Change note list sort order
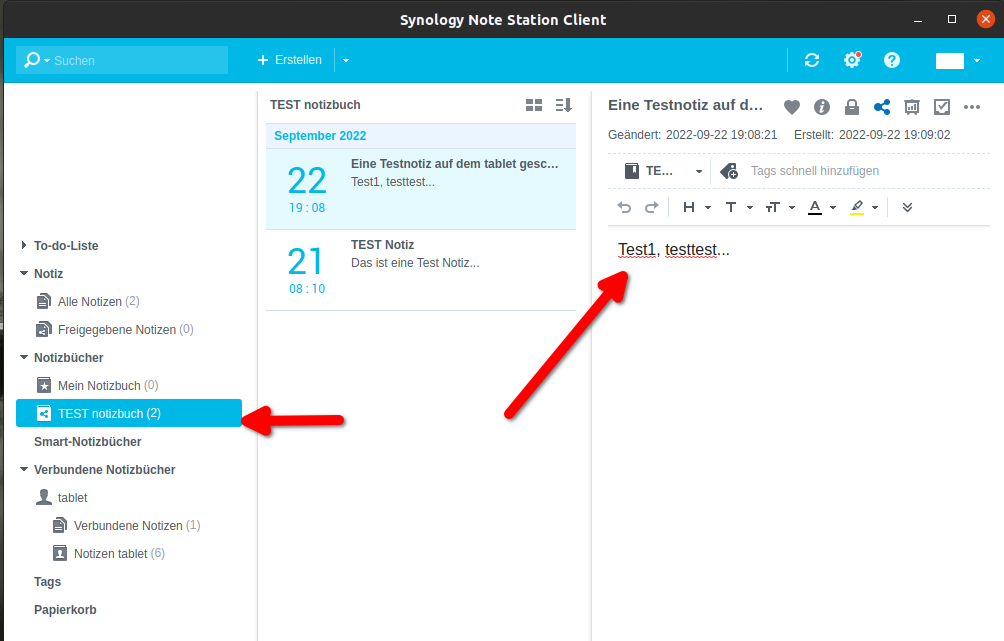1004x641 pixels. coord(563,105)
